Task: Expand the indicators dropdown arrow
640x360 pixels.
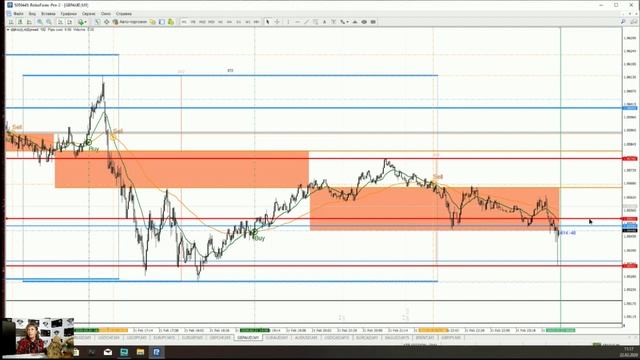Action: pos(86,22)
